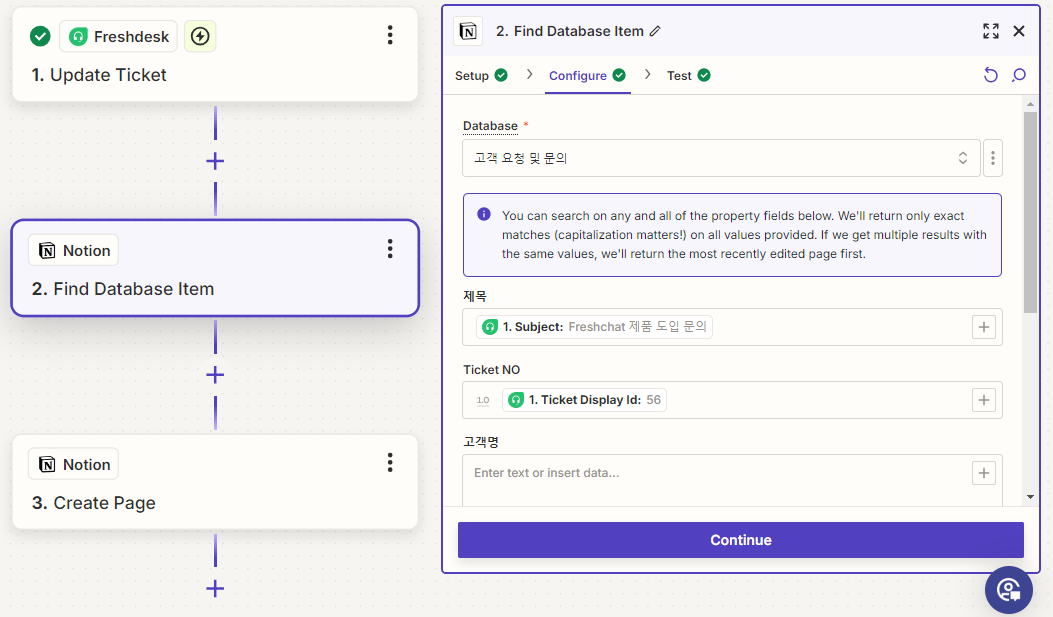Open the 1. Update Ticket step
Image resolution: width=1053 pixels, height=617 pixels.
[x=215, y=54]
